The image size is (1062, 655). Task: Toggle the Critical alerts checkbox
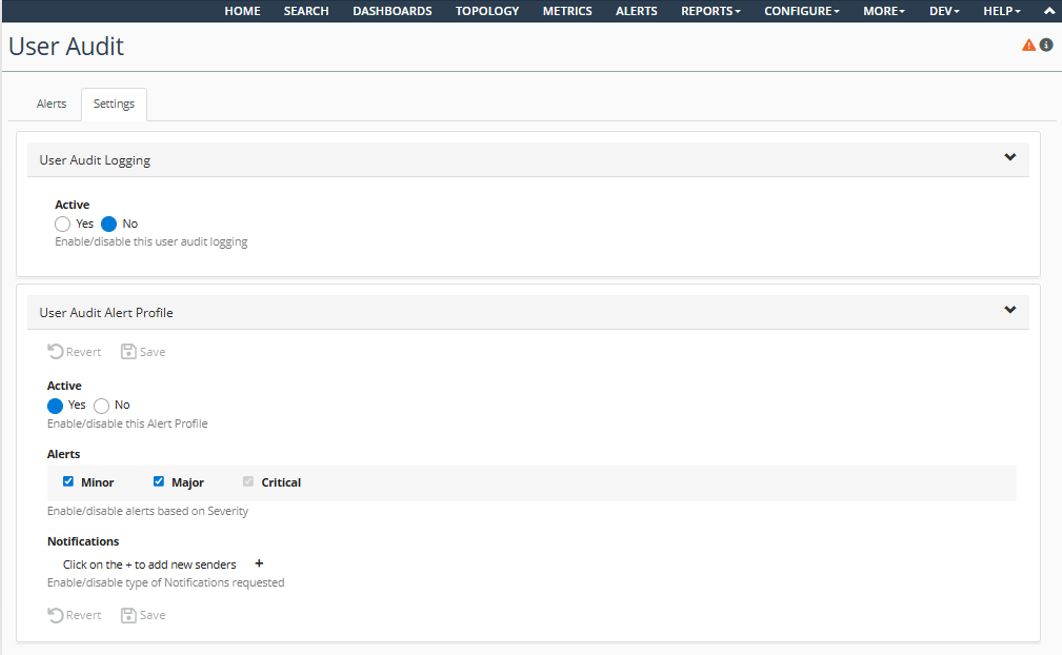tap(248, 482)
